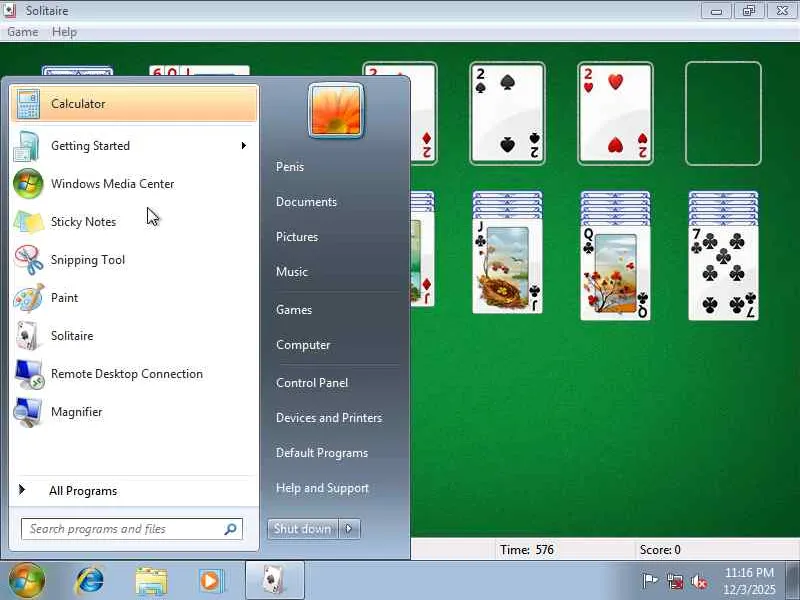Open Remote Desktop Connection icon

click(x=29, y=374)
